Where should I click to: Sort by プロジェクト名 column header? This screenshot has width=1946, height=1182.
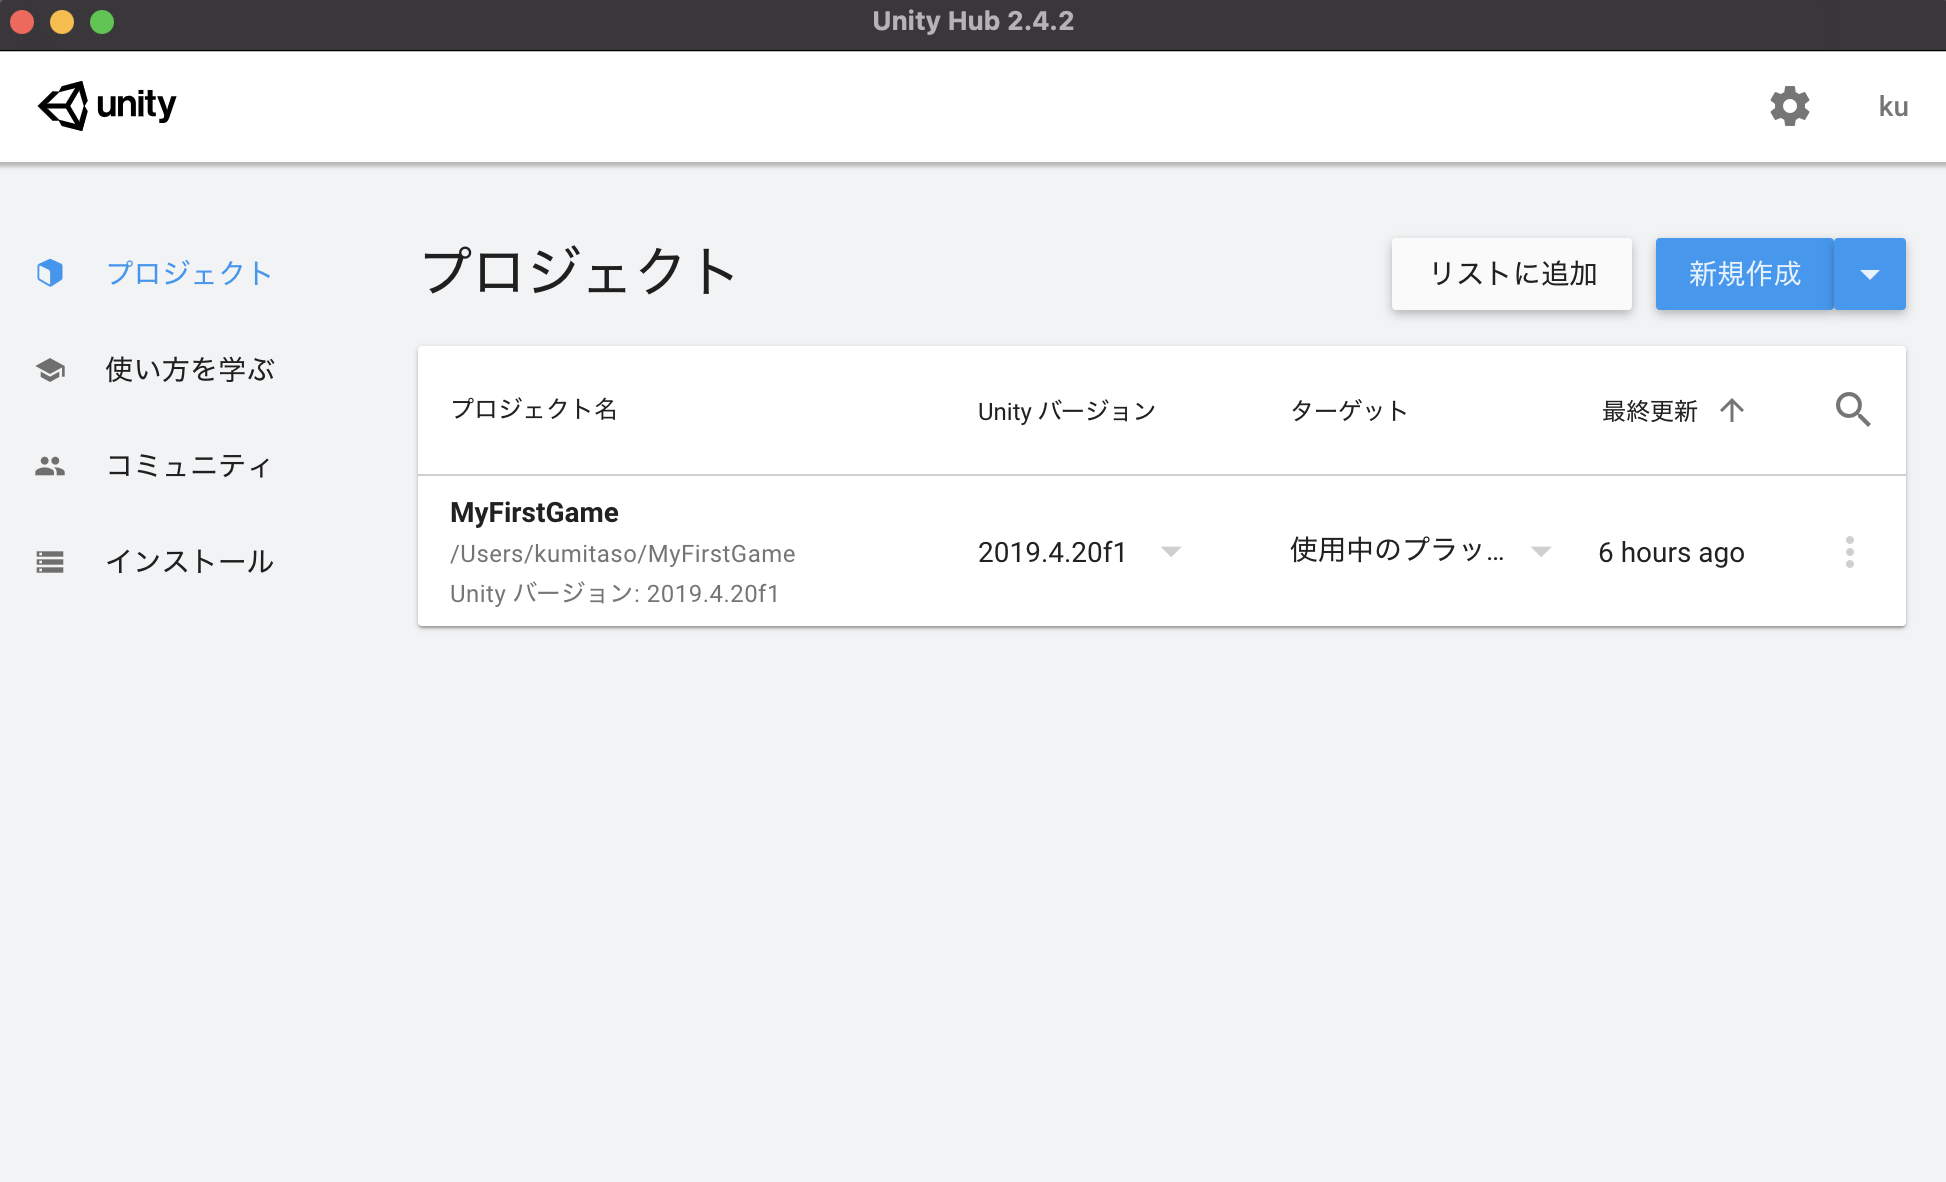[534, 409]
